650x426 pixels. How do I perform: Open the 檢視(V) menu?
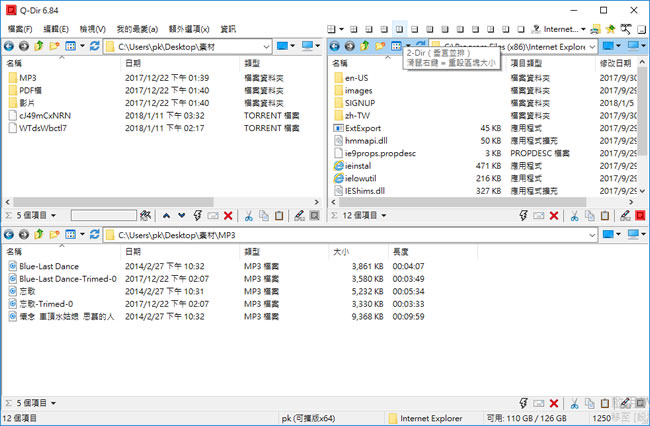pos(92,29)
